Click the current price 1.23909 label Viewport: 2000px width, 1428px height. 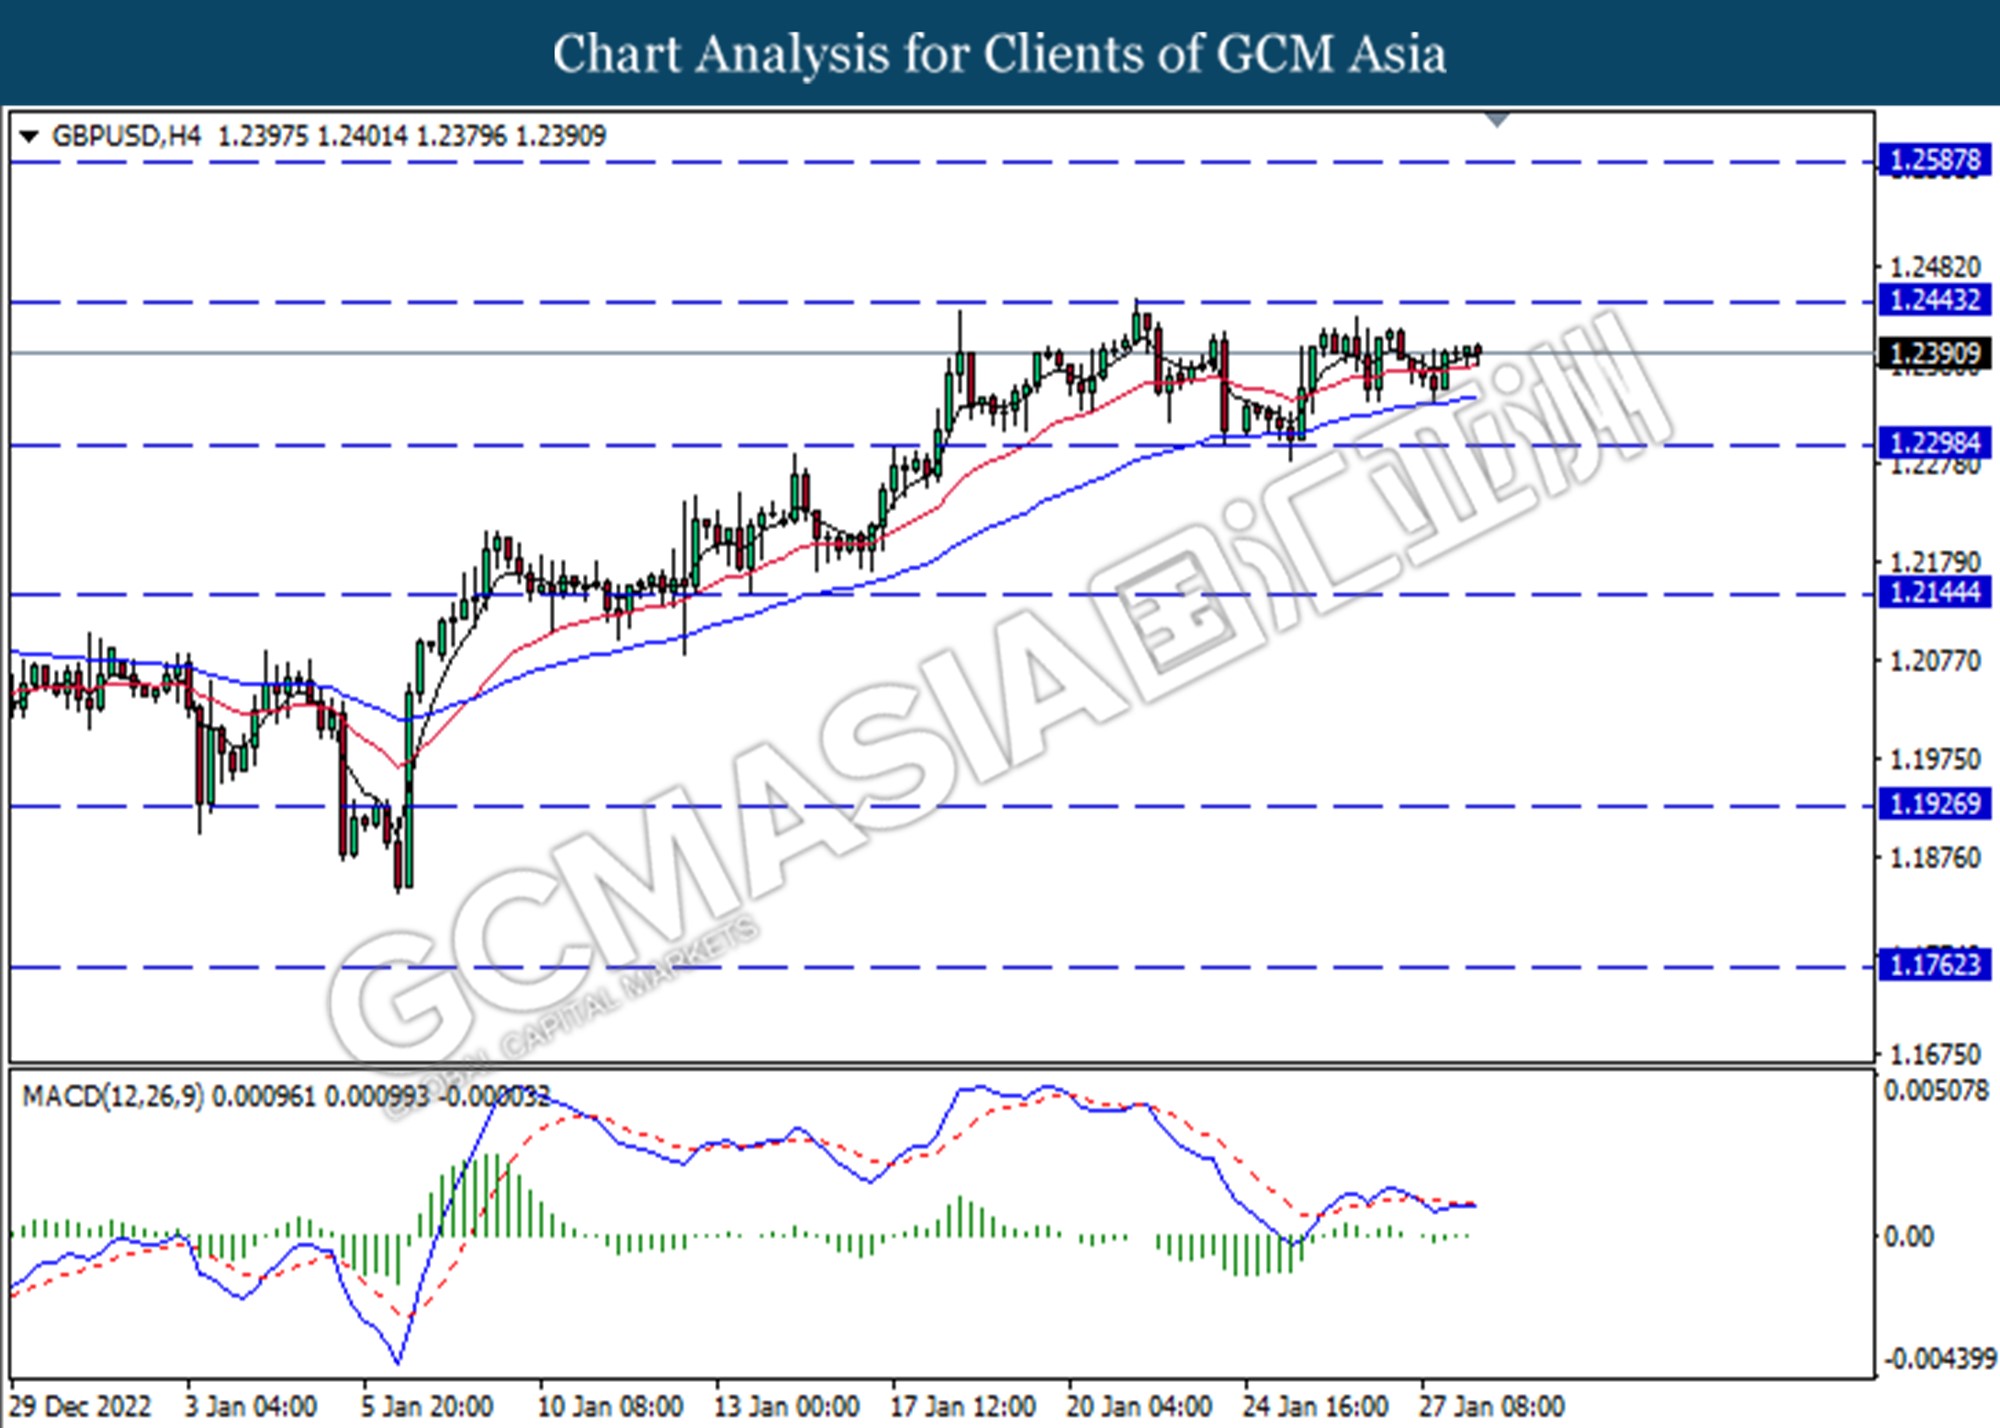click(x=1934, y=353)
